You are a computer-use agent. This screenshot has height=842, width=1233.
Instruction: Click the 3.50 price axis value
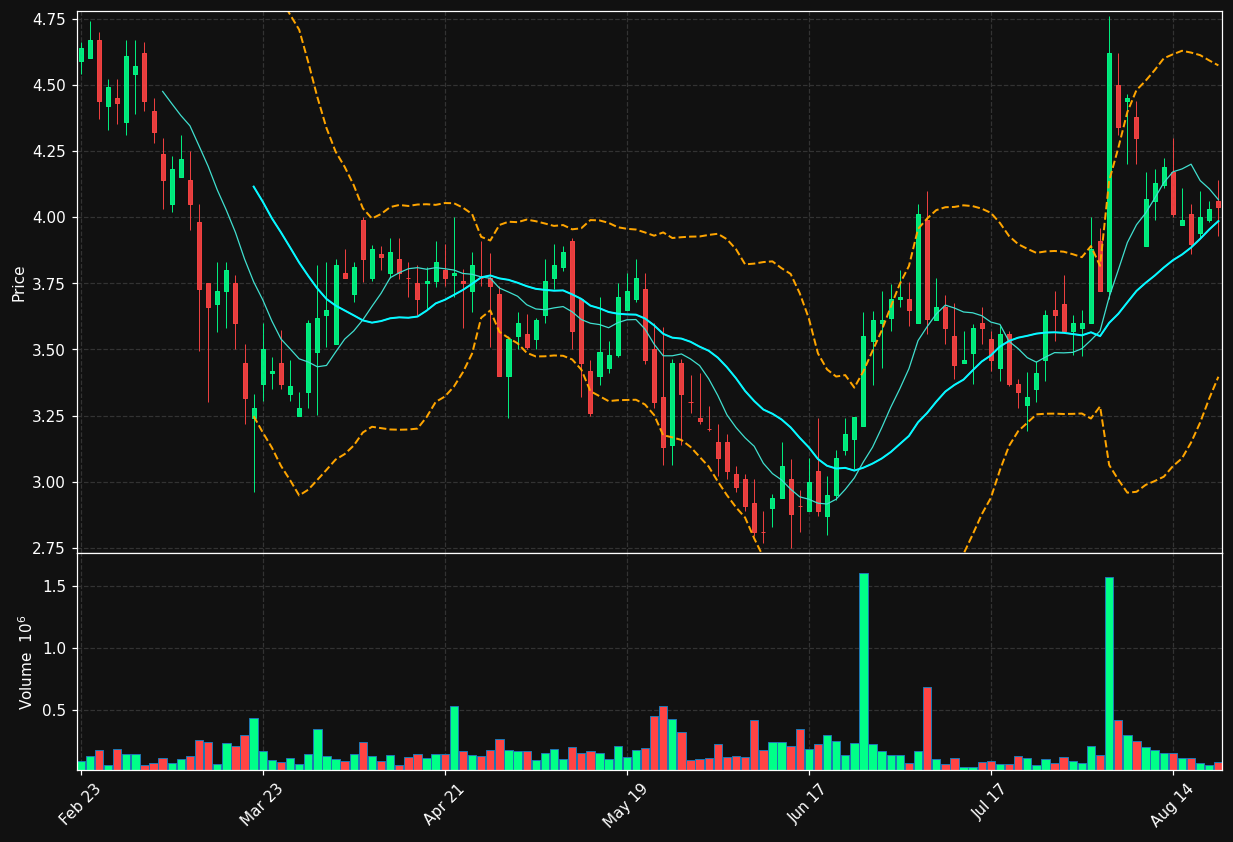51,350
